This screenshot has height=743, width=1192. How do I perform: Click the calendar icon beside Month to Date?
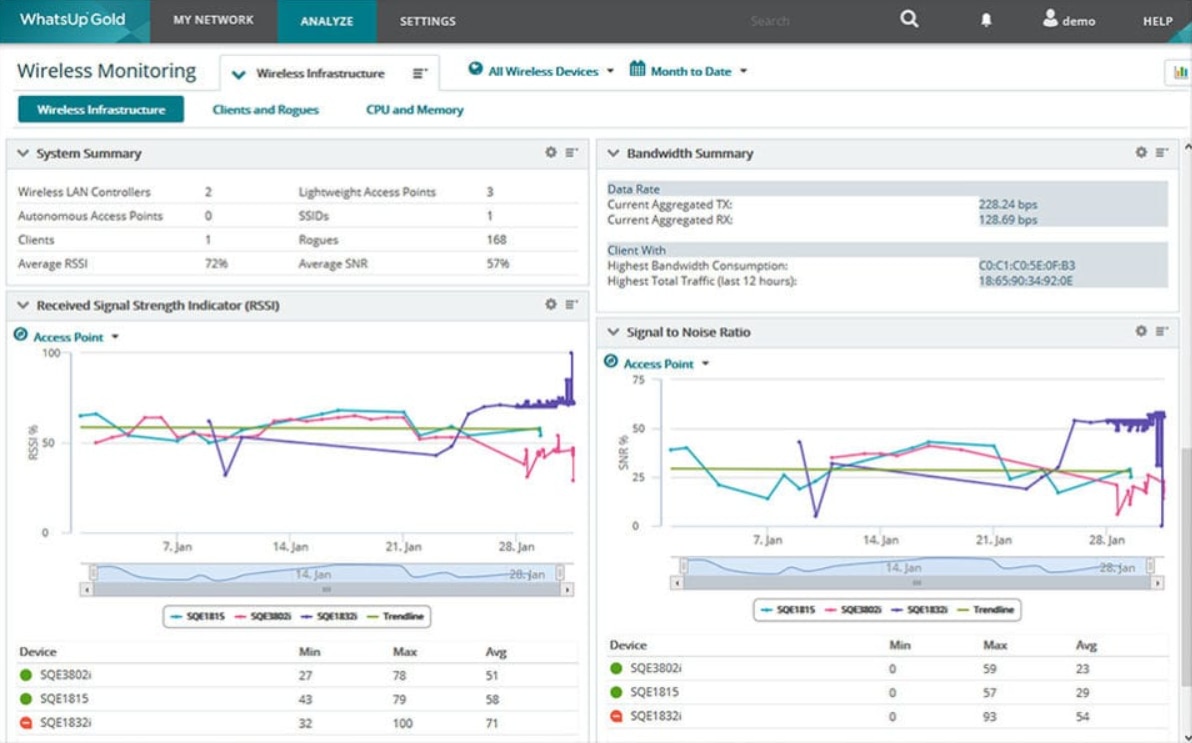coord(636,71)
